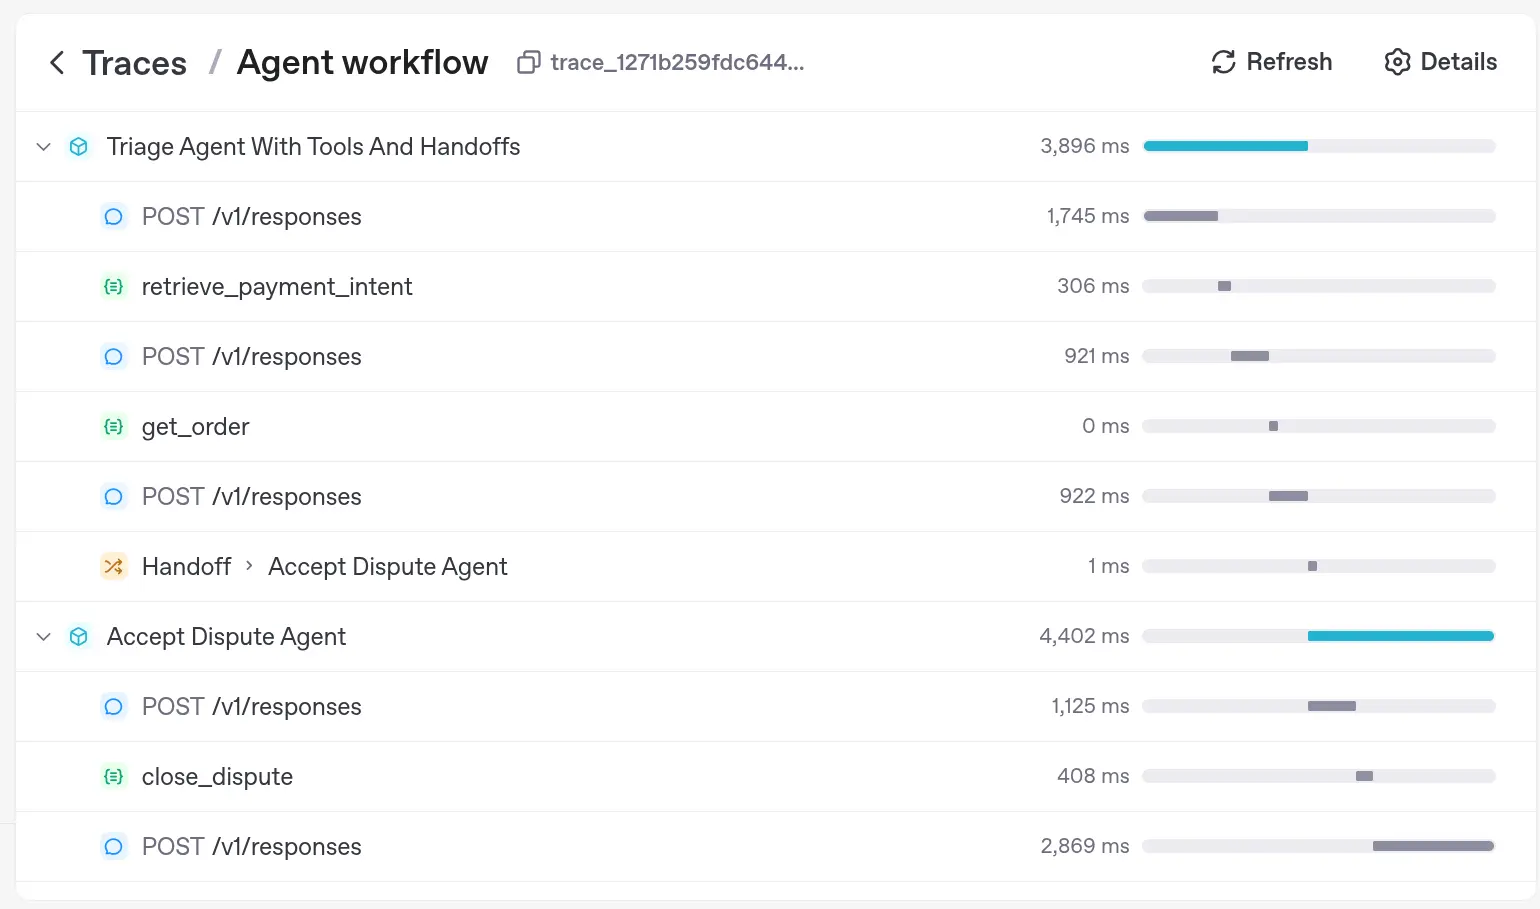Click the copy trace ID icon
Image resolution: width=1540 pixels, height=909 pixels.
pyautogui.click(x=528, y=62)
